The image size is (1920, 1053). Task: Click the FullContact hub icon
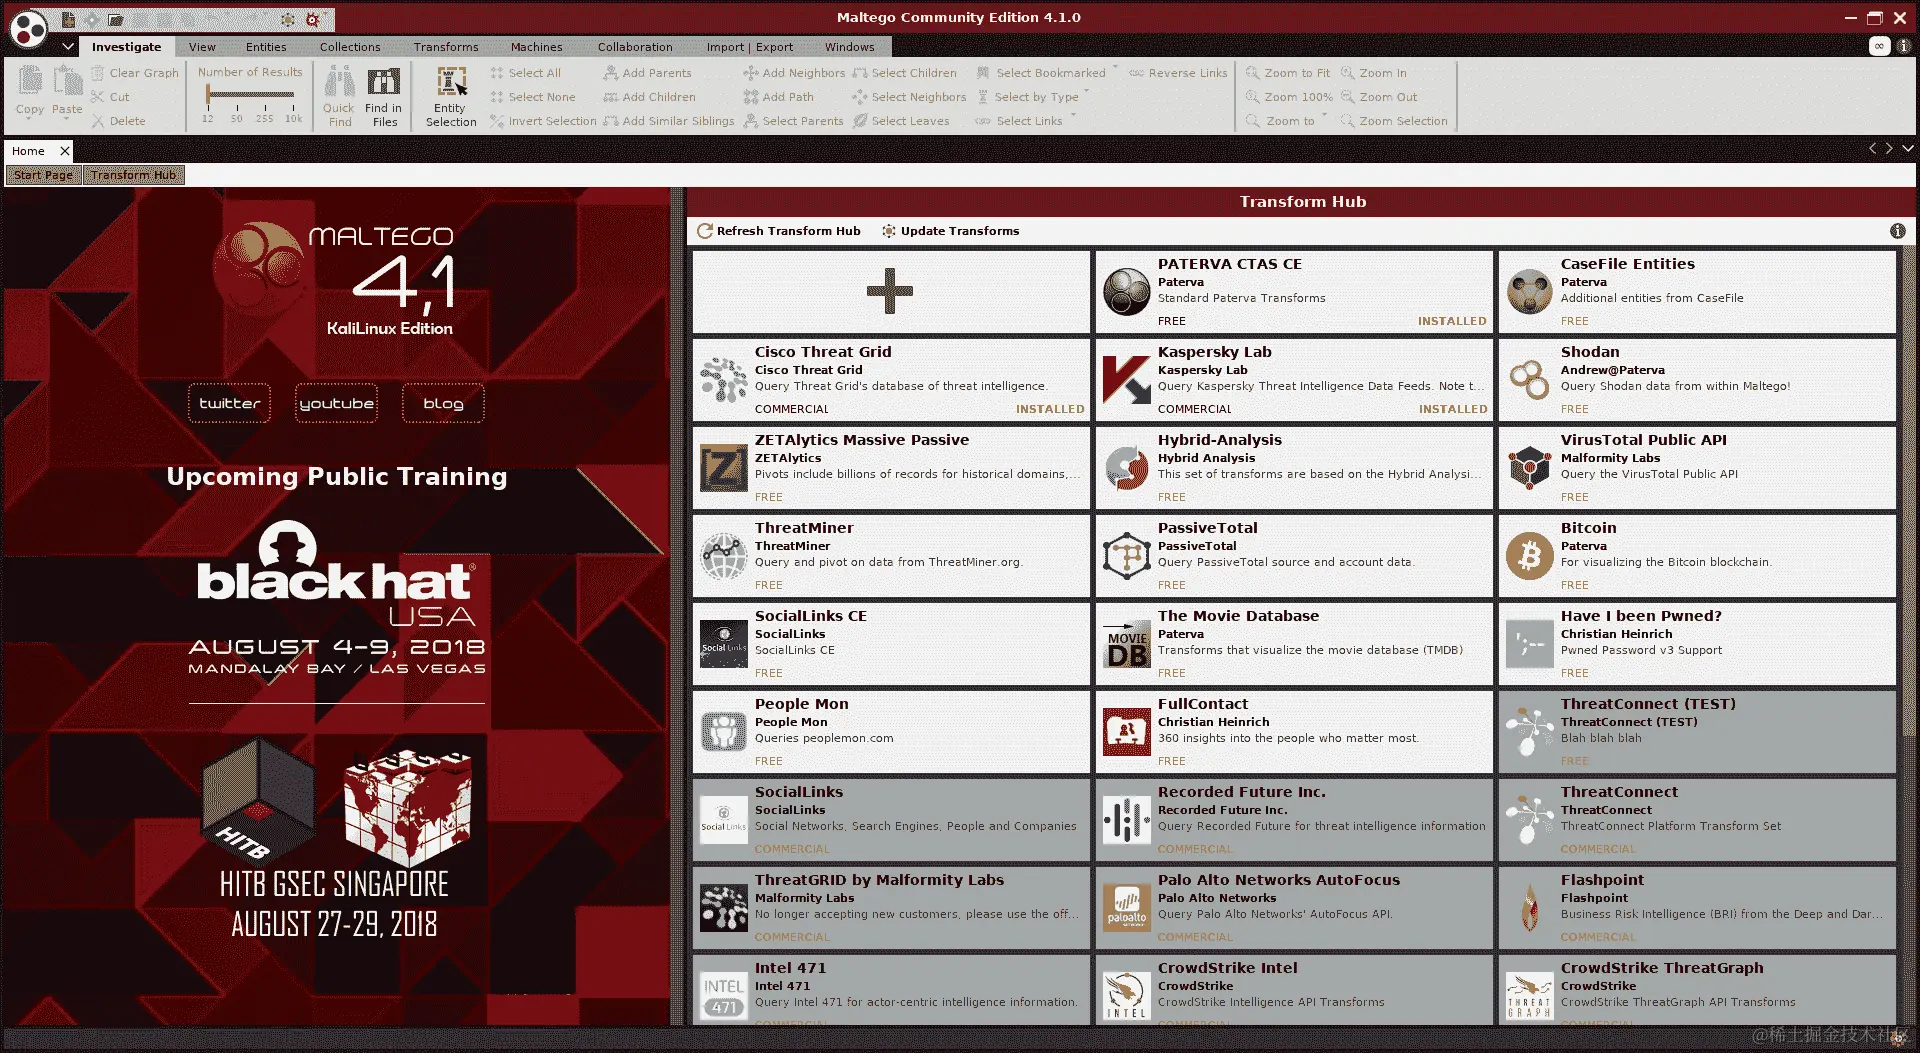coord(1127,732)
